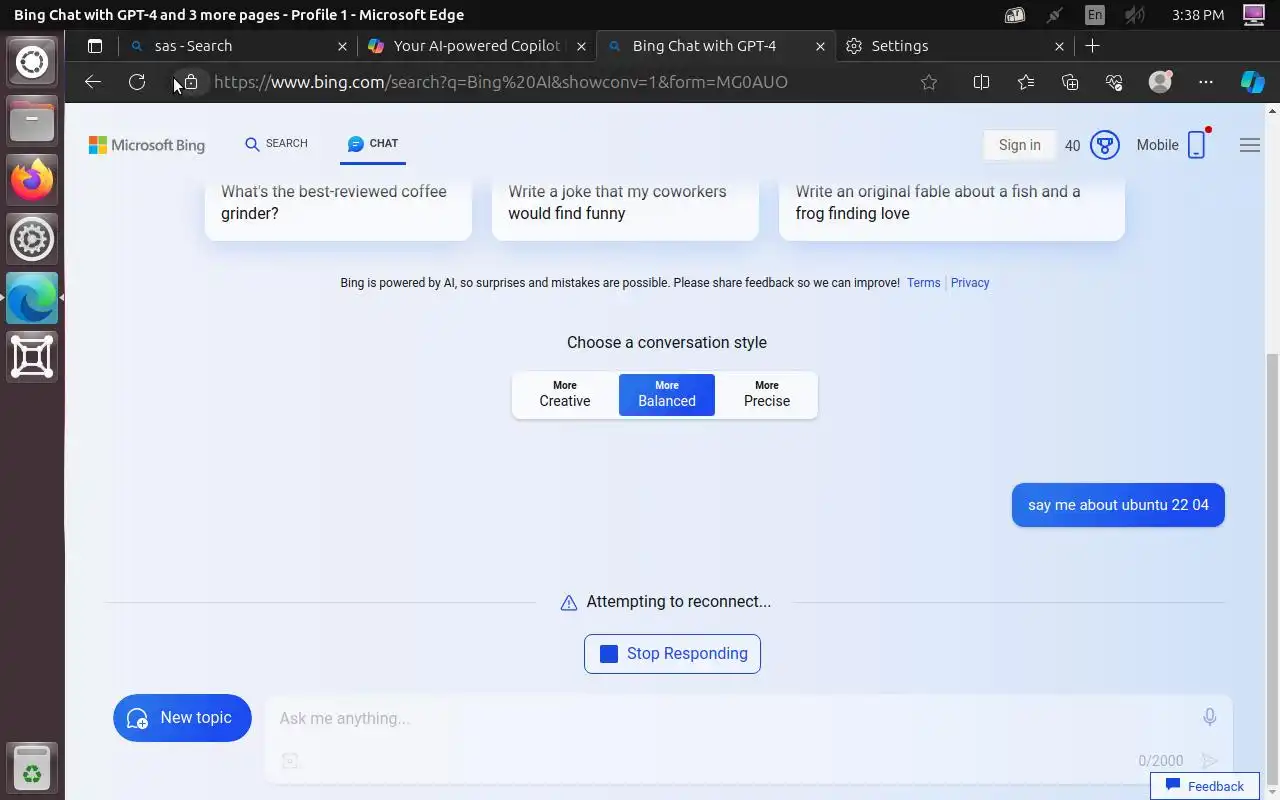The width and height of the screenshot is (1280, 800).
Task: Open the split screen icon
Action: pyautogui.click(x=981, y=82)
